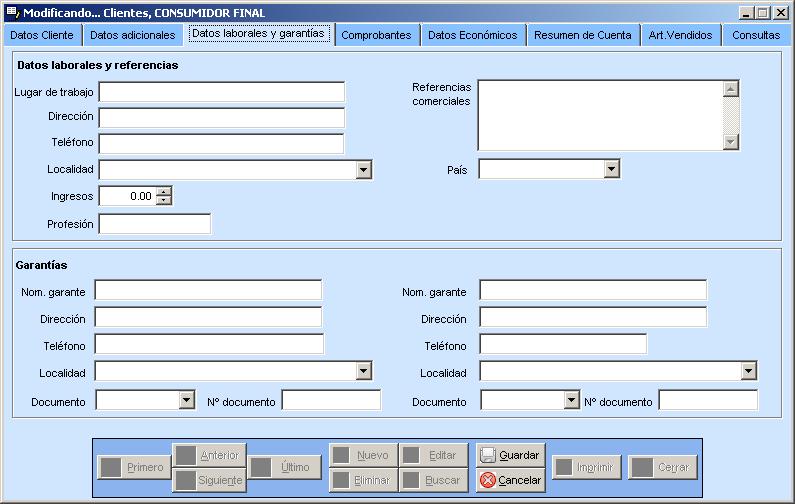Open the second guarantor's Localidad dropdown
The width and height of the screenshot is (795, 504).
749,371
